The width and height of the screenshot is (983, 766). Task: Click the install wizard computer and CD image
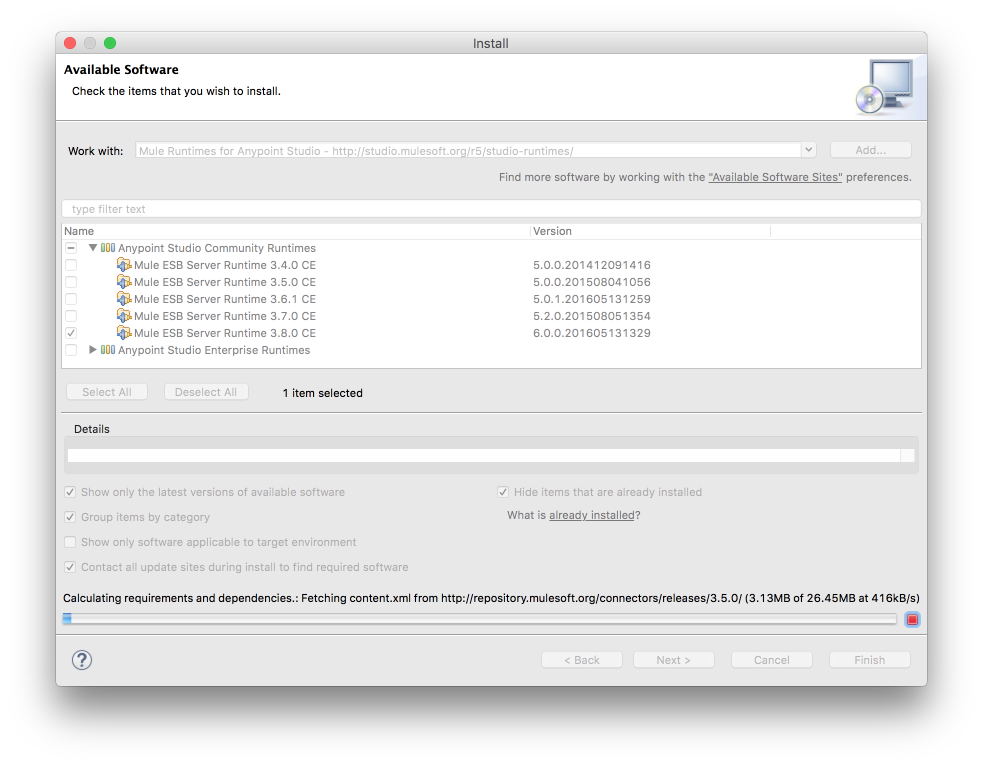pyautogui.click(x=885, y=87)
